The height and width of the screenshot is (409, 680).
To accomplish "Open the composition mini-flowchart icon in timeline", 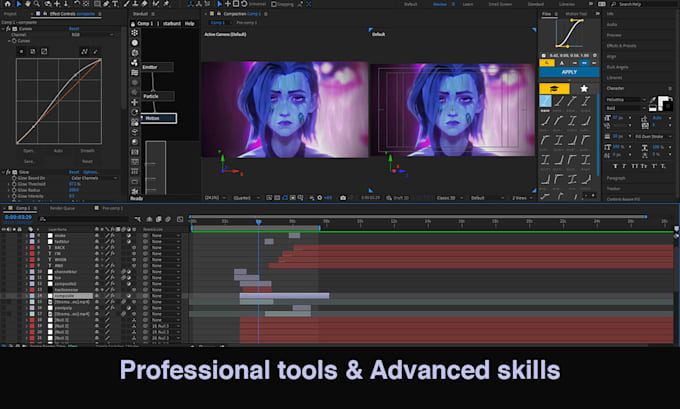I will click(138, 219).
